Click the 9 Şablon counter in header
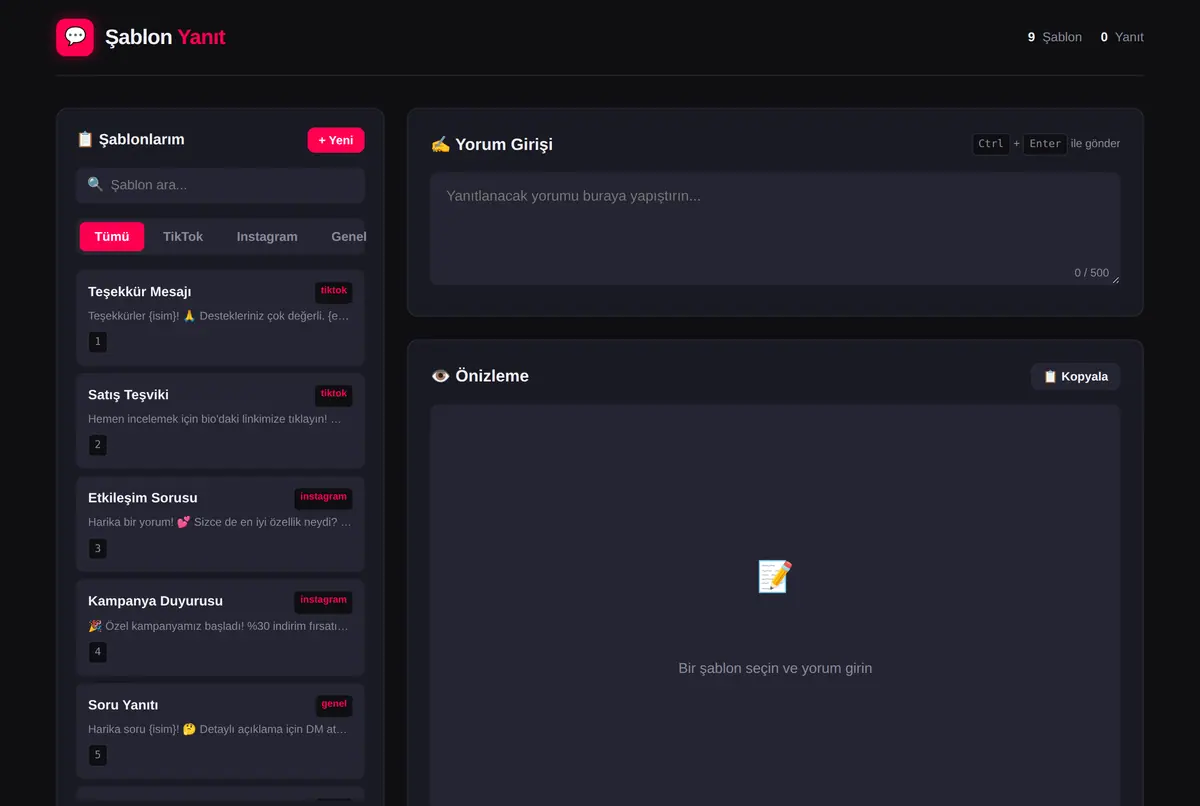The height and width of the screenshot is (806, 1200). [1054, 37]
